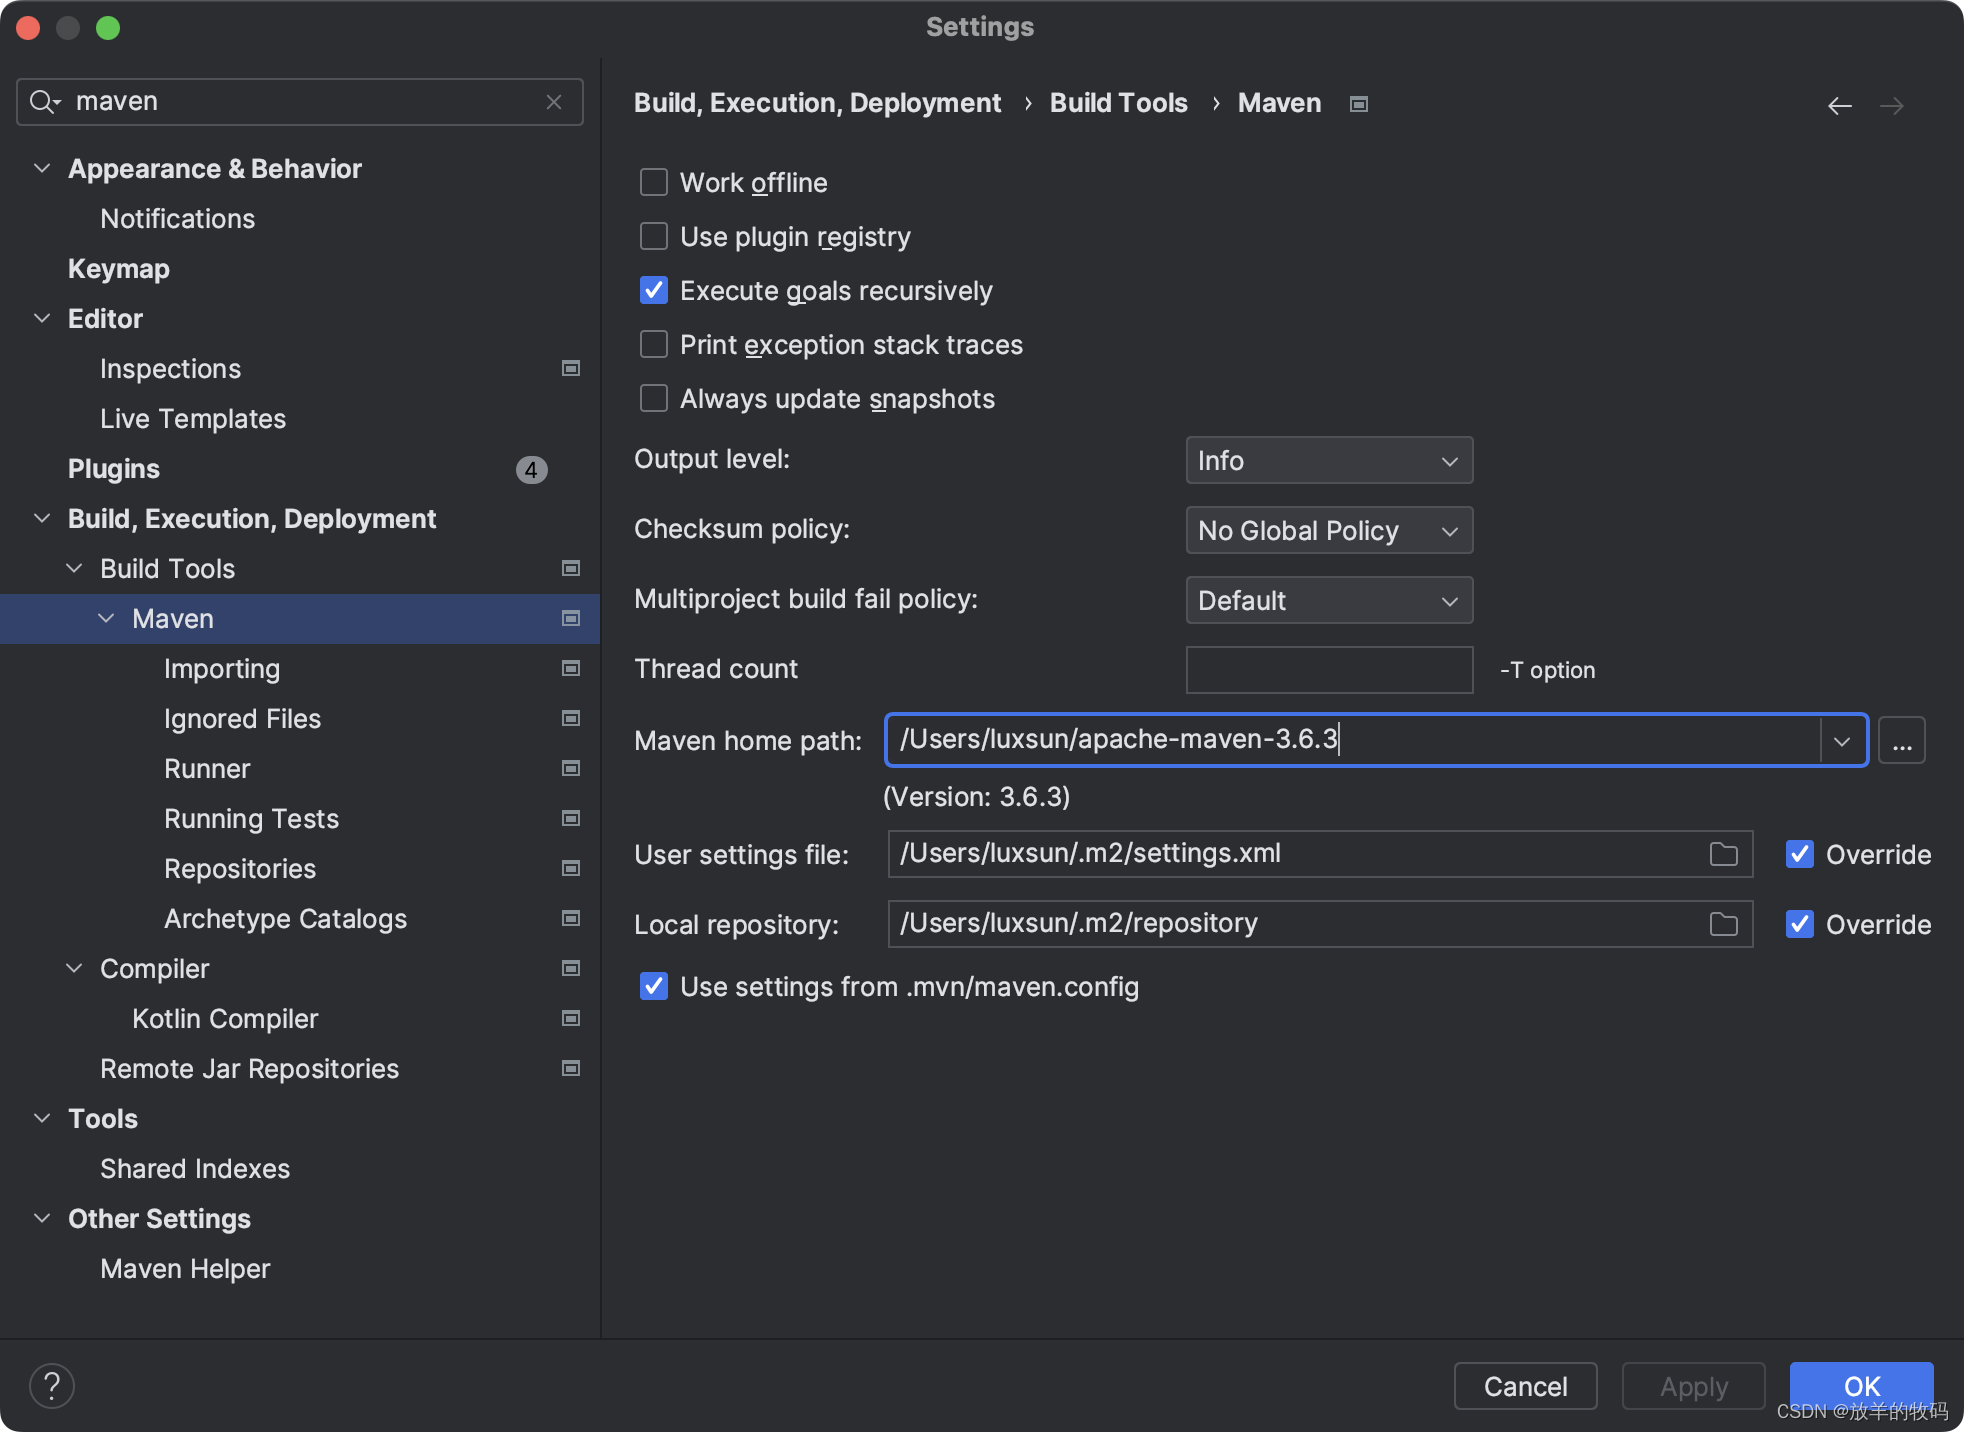Viewport: 1964px width, 1432px height.
Task: Click ellipsis browse button for Maven home
Action: (x=1901, y=741)
